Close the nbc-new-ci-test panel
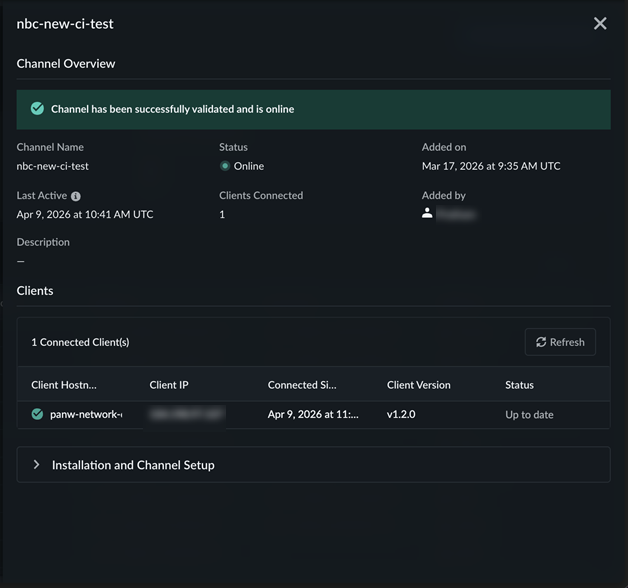This screenshot has width=628, height=588. pyautogui.click(x=600, y=23)
